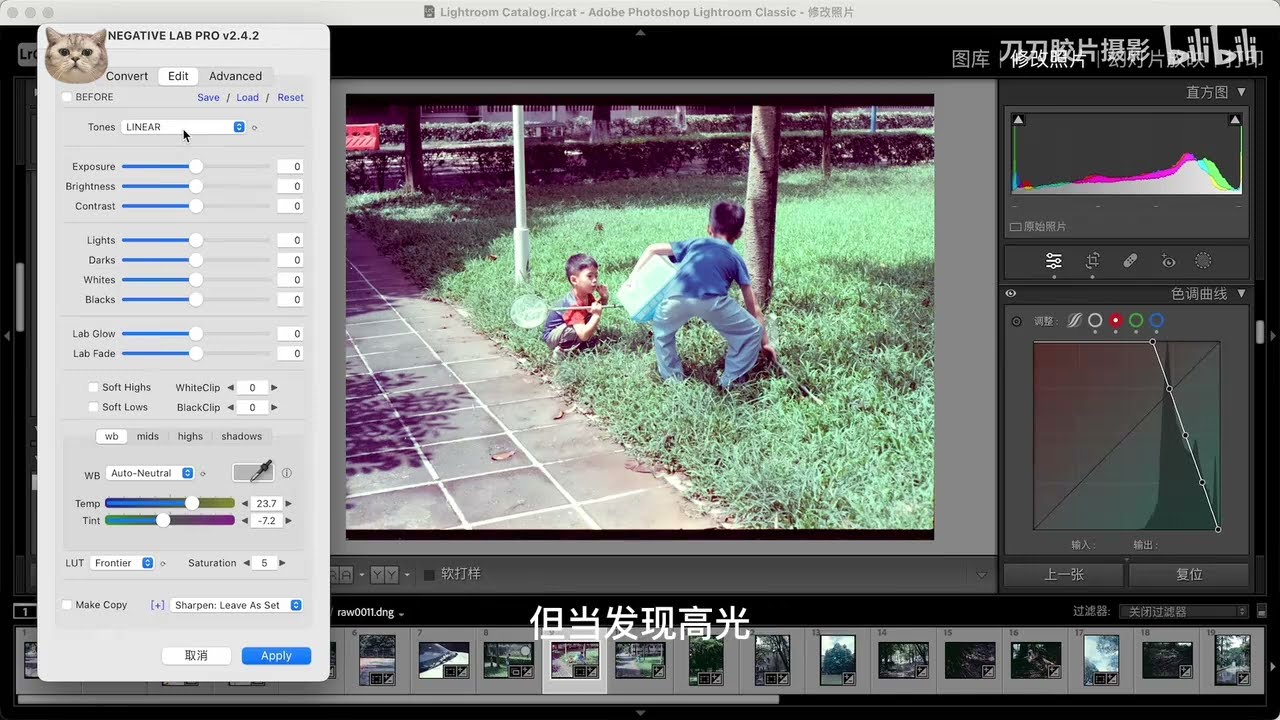Select the Crop overlay tool
Screen dimensions: 1280x720
coord(1092,261)
